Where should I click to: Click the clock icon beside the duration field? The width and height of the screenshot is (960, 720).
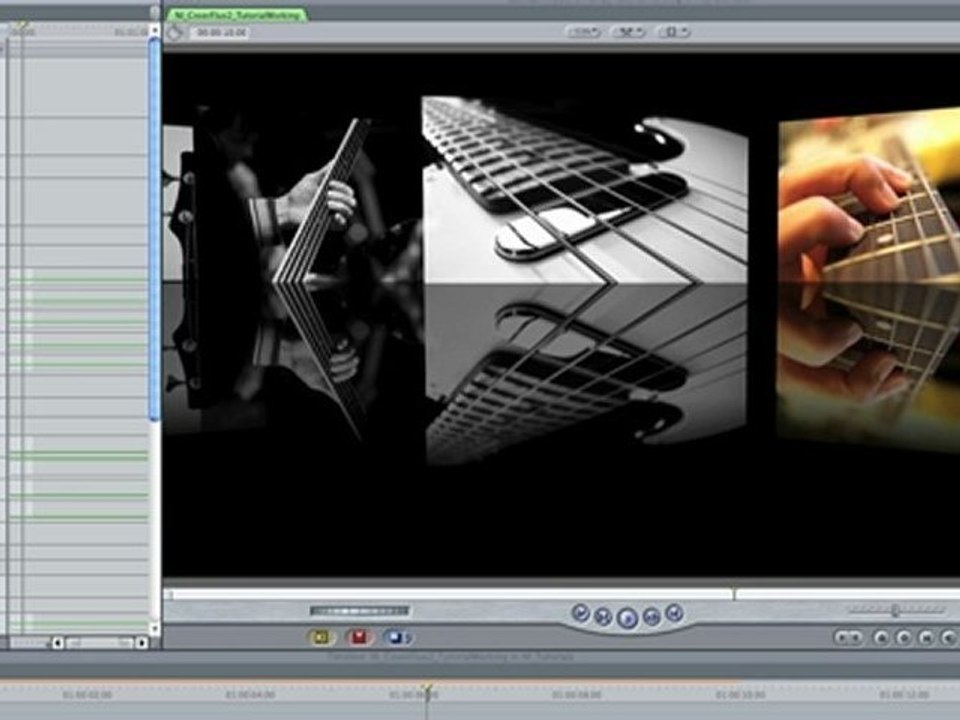(175, 32)
